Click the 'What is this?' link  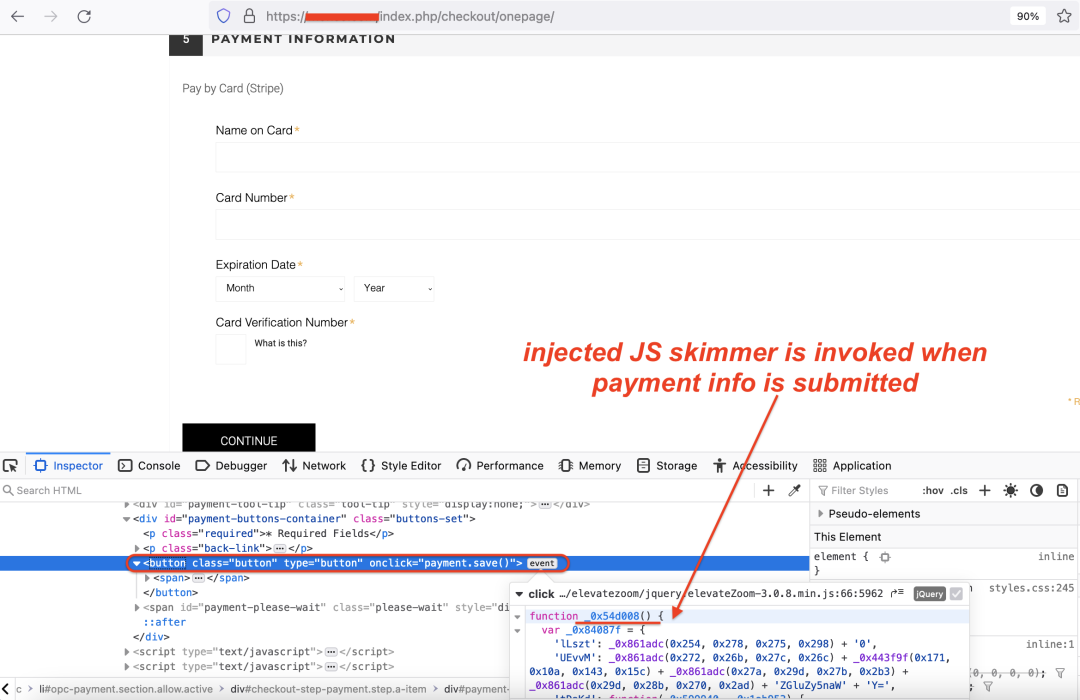pos(280,343)
